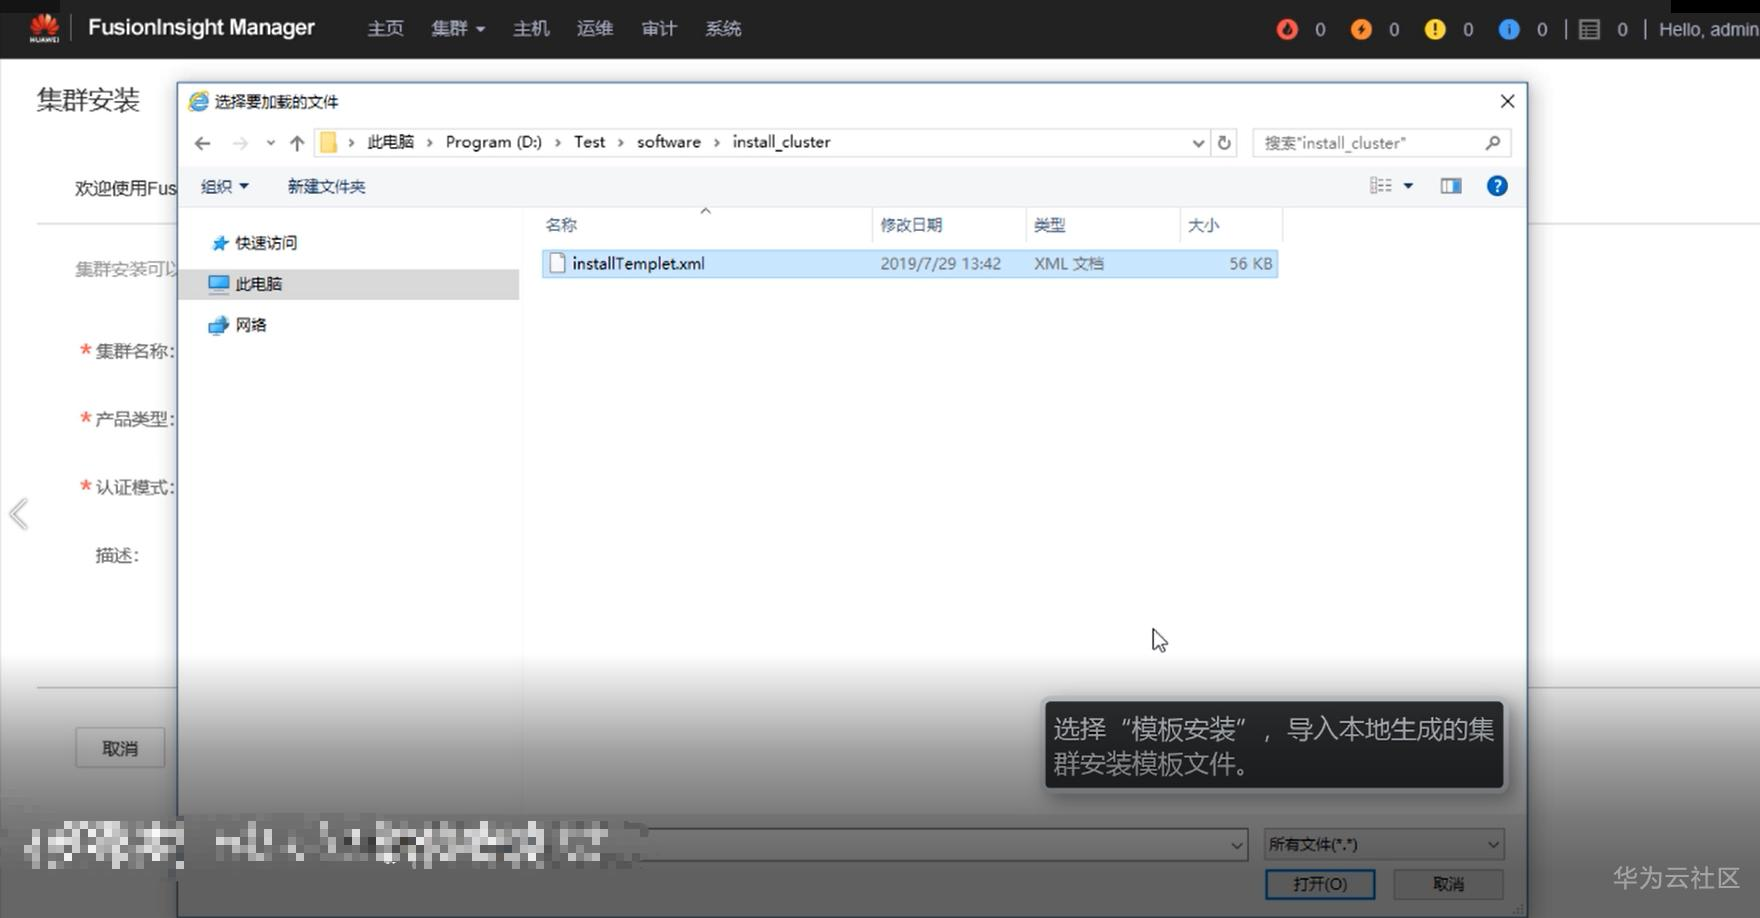1760x918 pixels.
Task: Open the 主机 menu
Action: pos(531,29)
